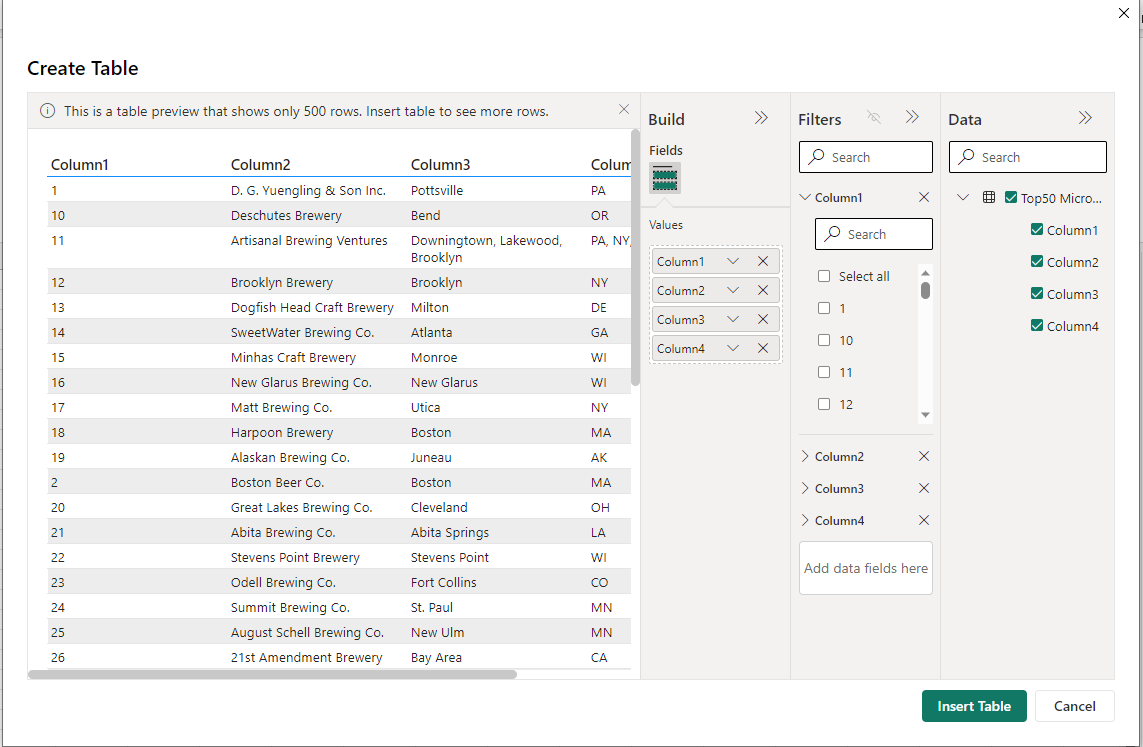Screen dimensions: 1143x747
Task: Expand the Column3 filter card
Action: click(805, 488)
